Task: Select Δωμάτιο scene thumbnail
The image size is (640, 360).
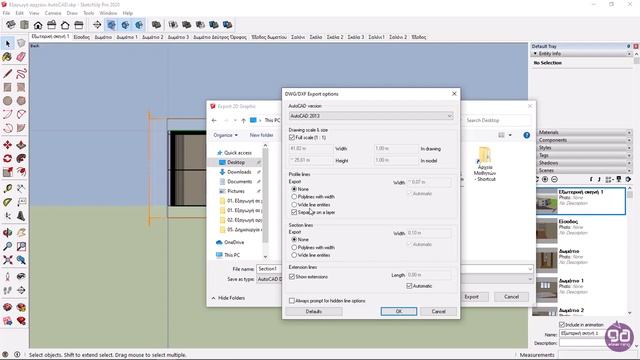Action: click(x=547, y=260)
